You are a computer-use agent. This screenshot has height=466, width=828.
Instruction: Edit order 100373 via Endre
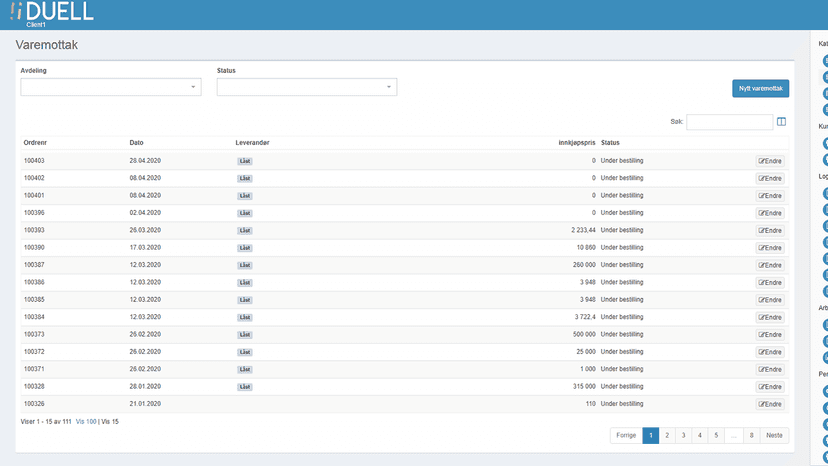click(x=770, y=335)
